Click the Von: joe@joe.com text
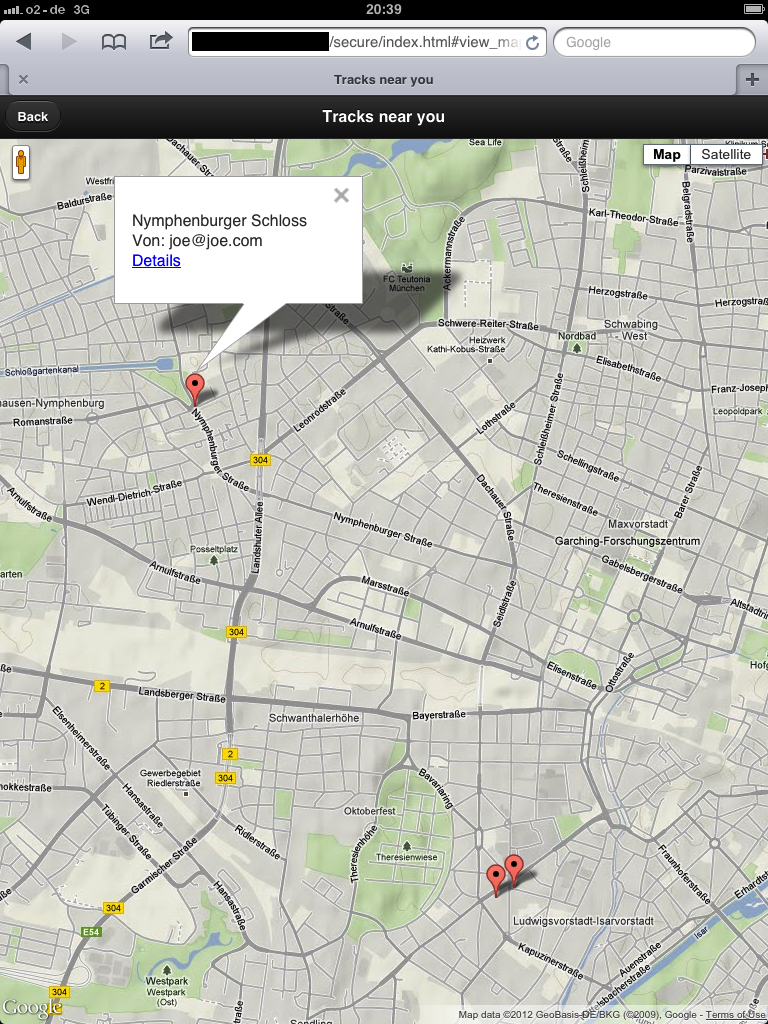Screen dimensions: 768x1024 click(x=197, y=240)
